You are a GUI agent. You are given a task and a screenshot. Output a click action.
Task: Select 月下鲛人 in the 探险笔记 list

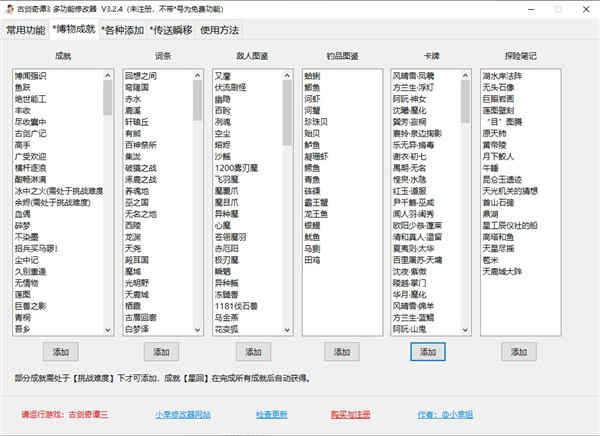(x=498, y=156)
